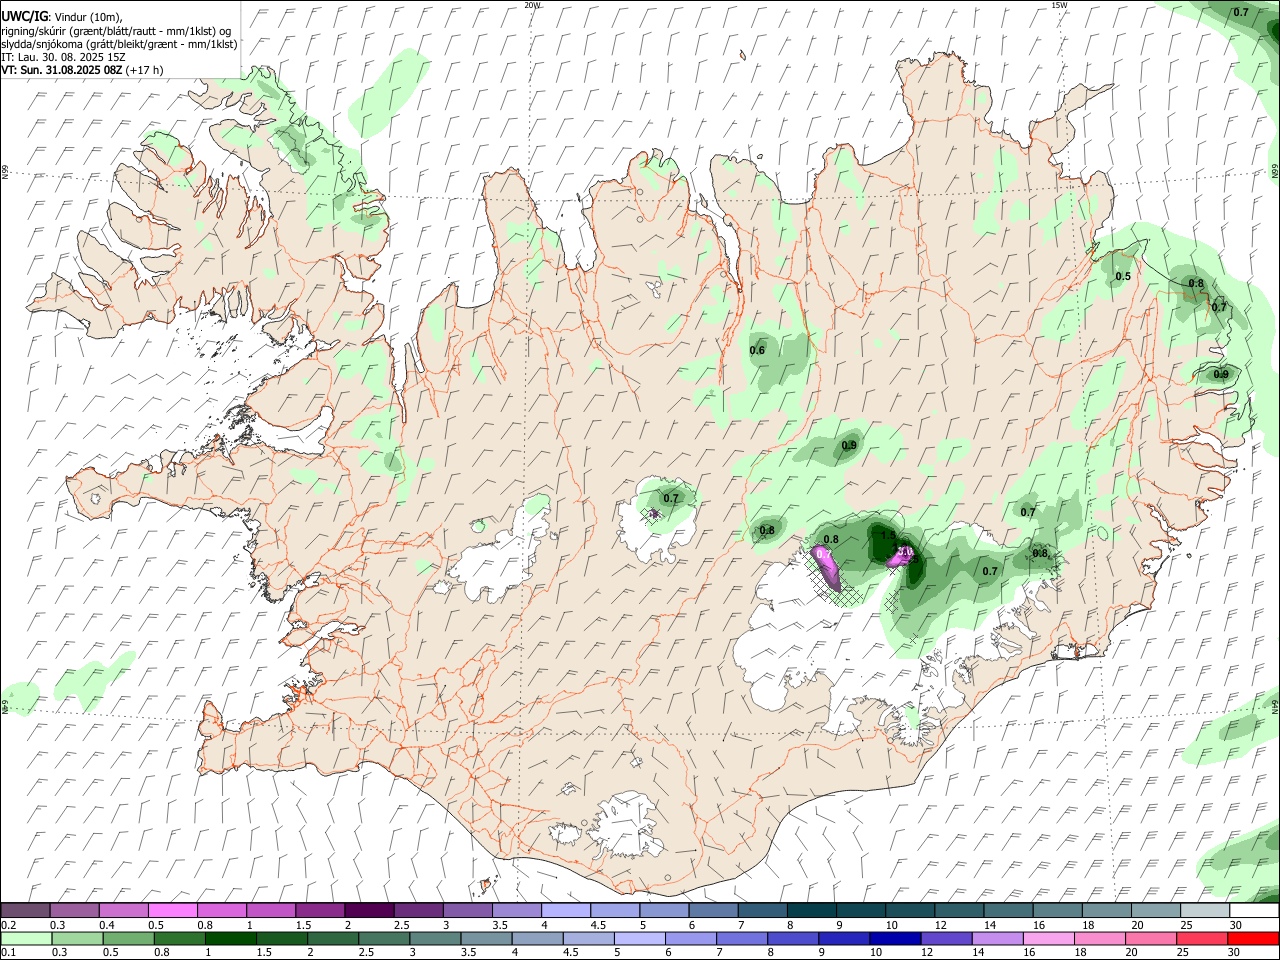Pick the first dusky purple snow legend swatch
The image size is (1280, 960).
tap(26, 911)
